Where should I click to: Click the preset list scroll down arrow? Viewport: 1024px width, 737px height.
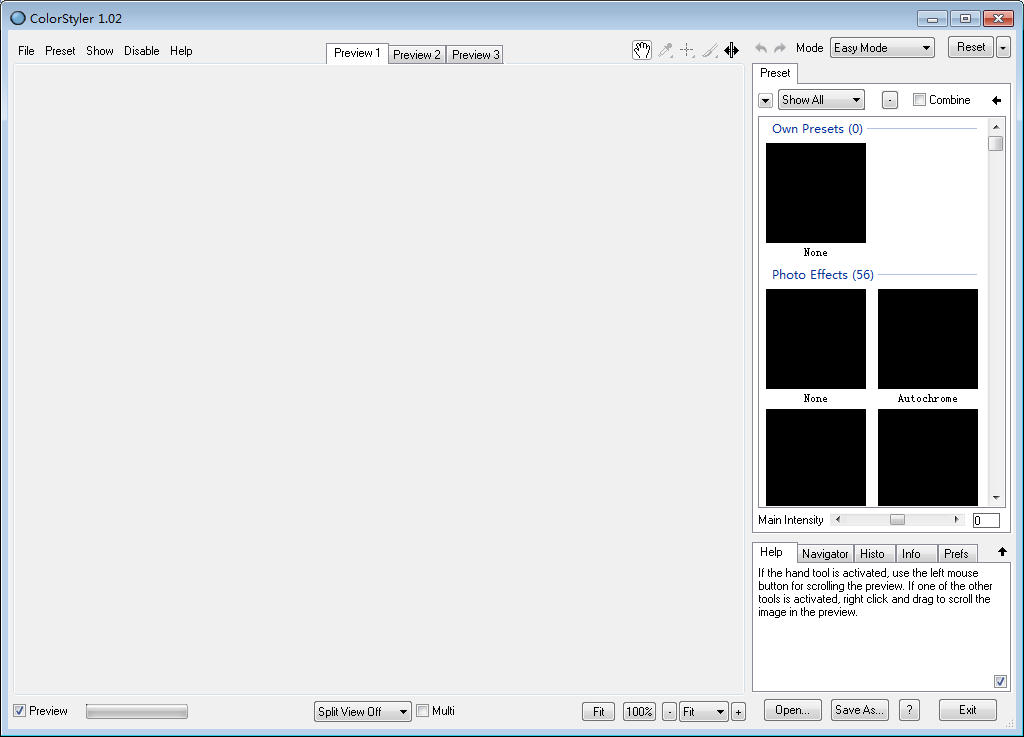click(996, 498)
